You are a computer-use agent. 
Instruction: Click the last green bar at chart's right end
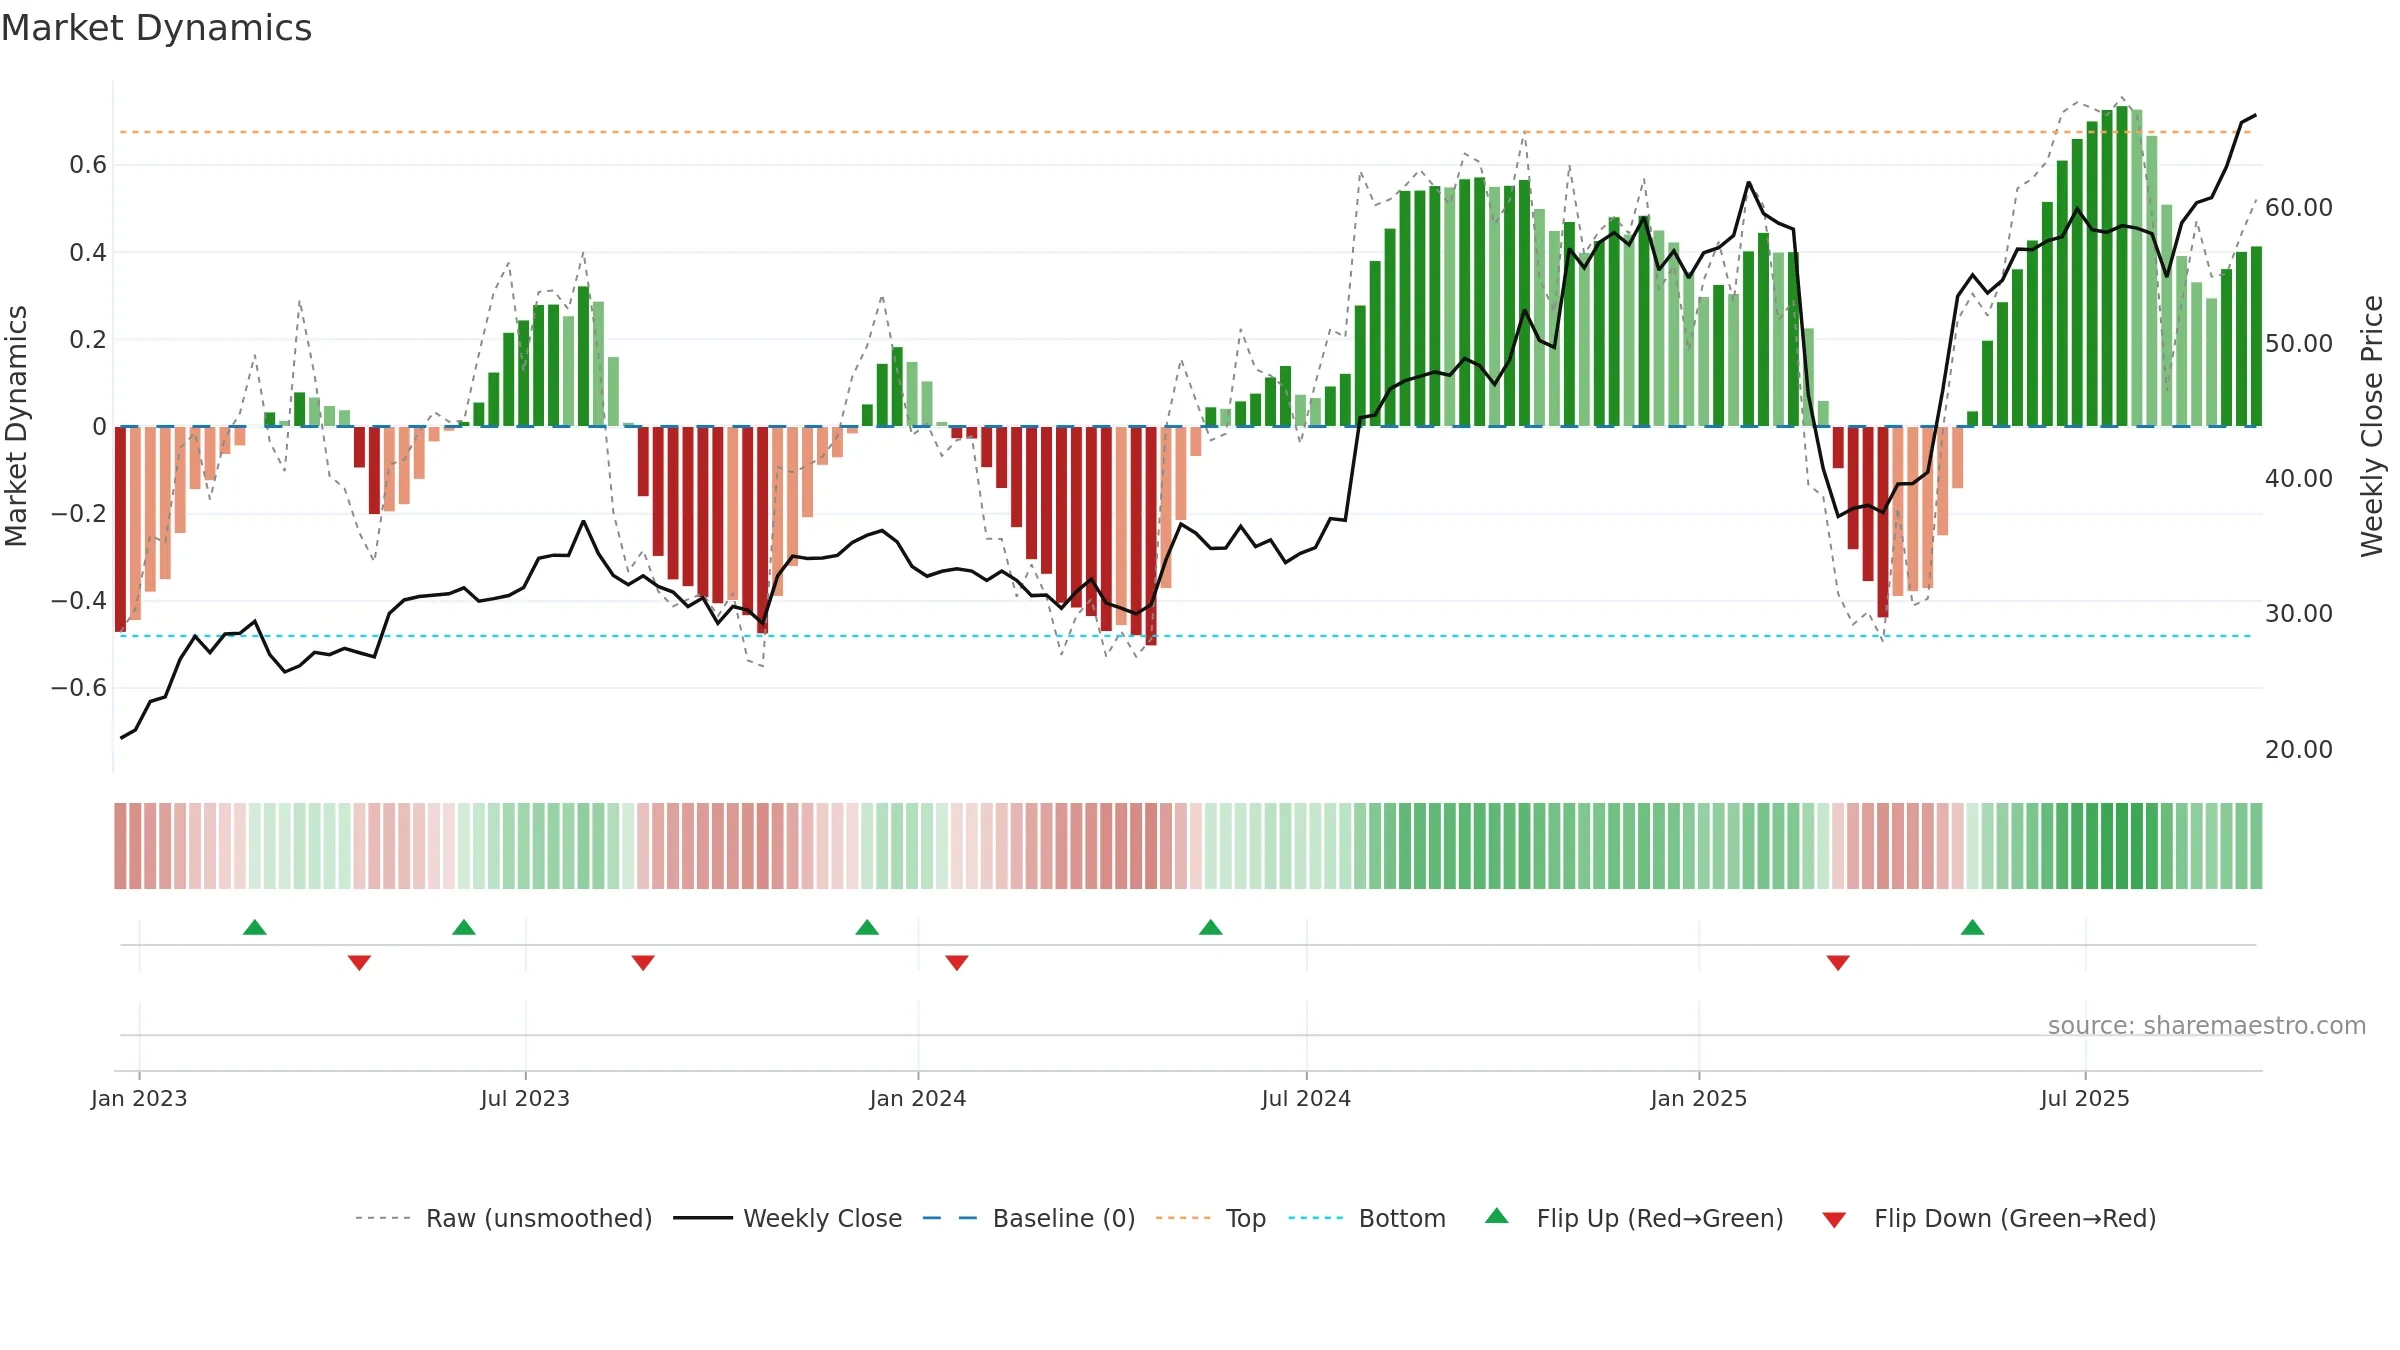(2256, 336)
